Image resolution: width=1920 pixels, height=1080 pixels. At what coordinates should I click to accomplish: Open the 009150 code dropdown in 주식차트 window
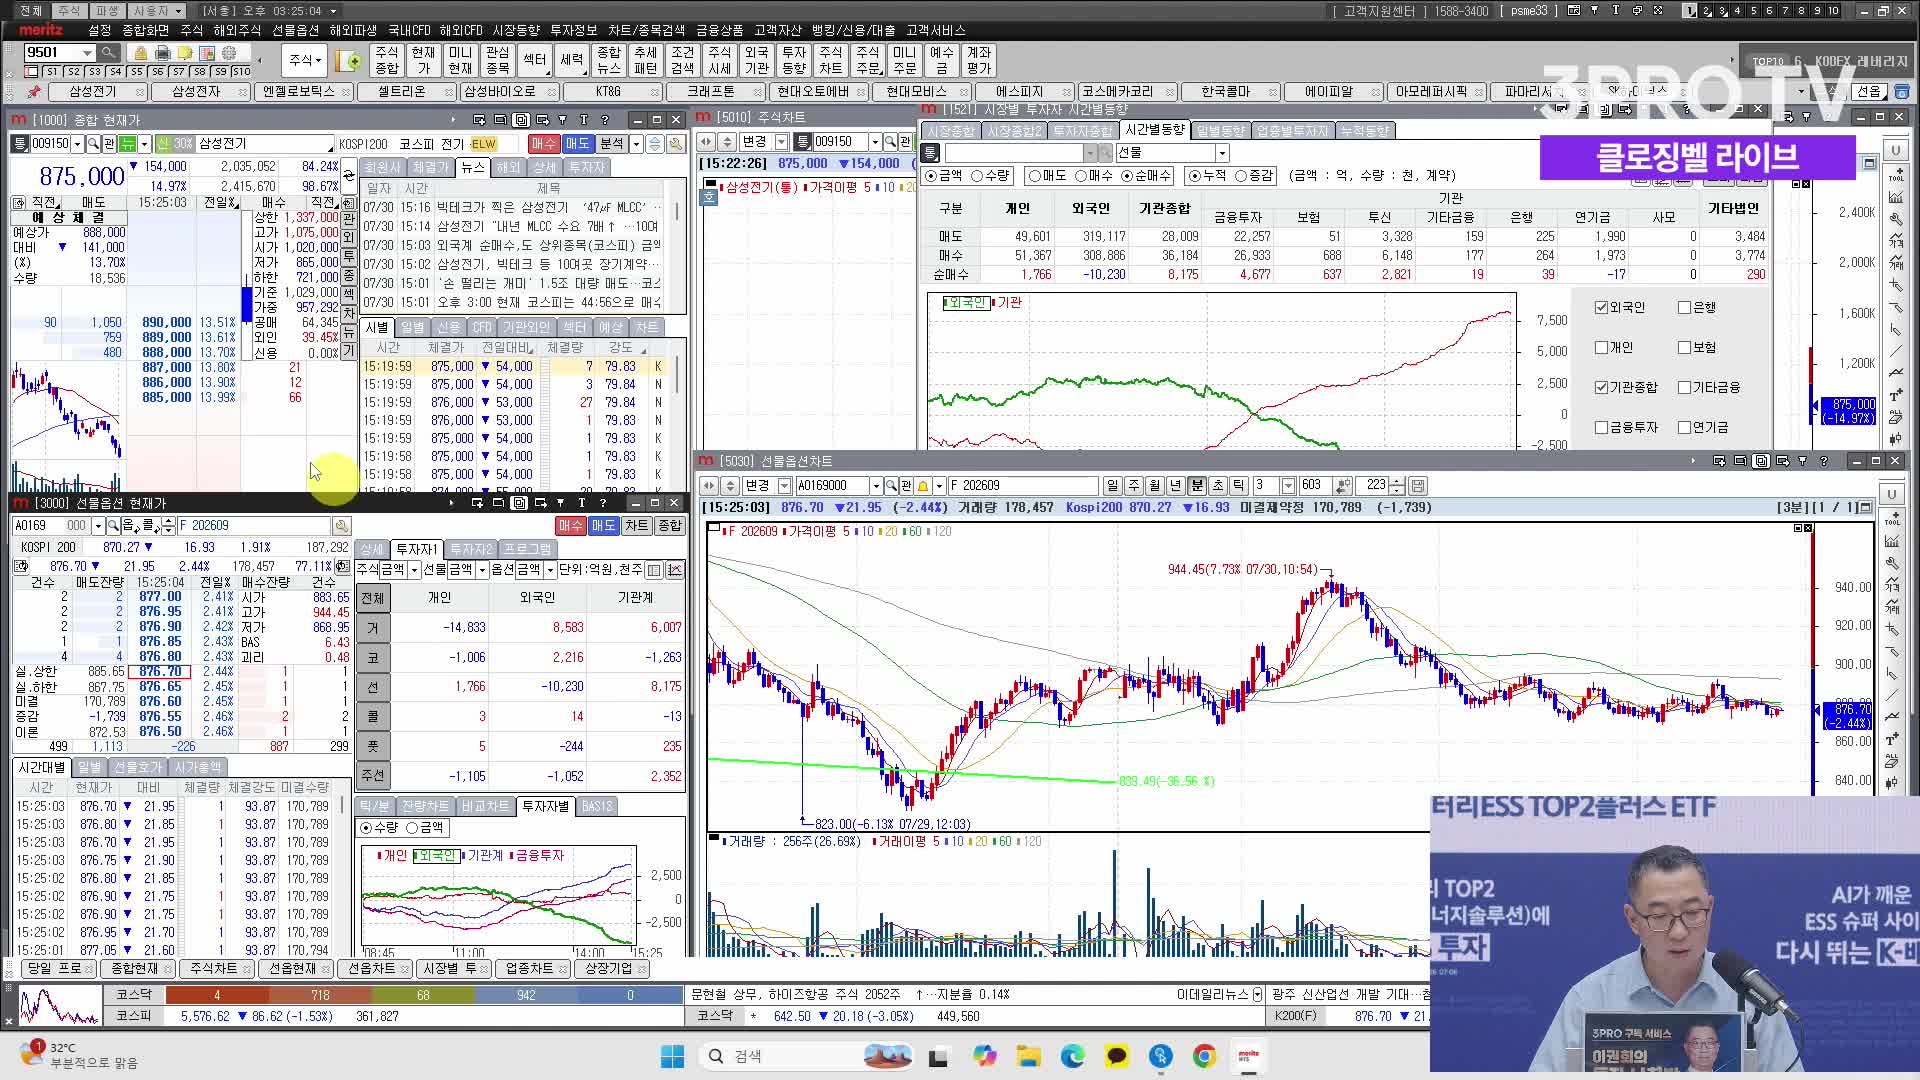click(x=875, y=142)
